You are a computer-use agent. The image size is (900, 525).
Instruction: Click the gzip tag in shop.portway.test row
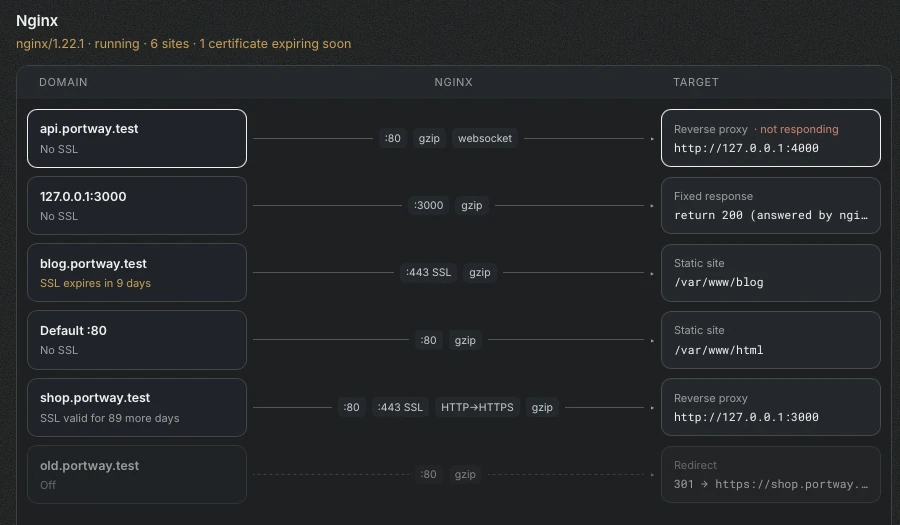(542, 407)
